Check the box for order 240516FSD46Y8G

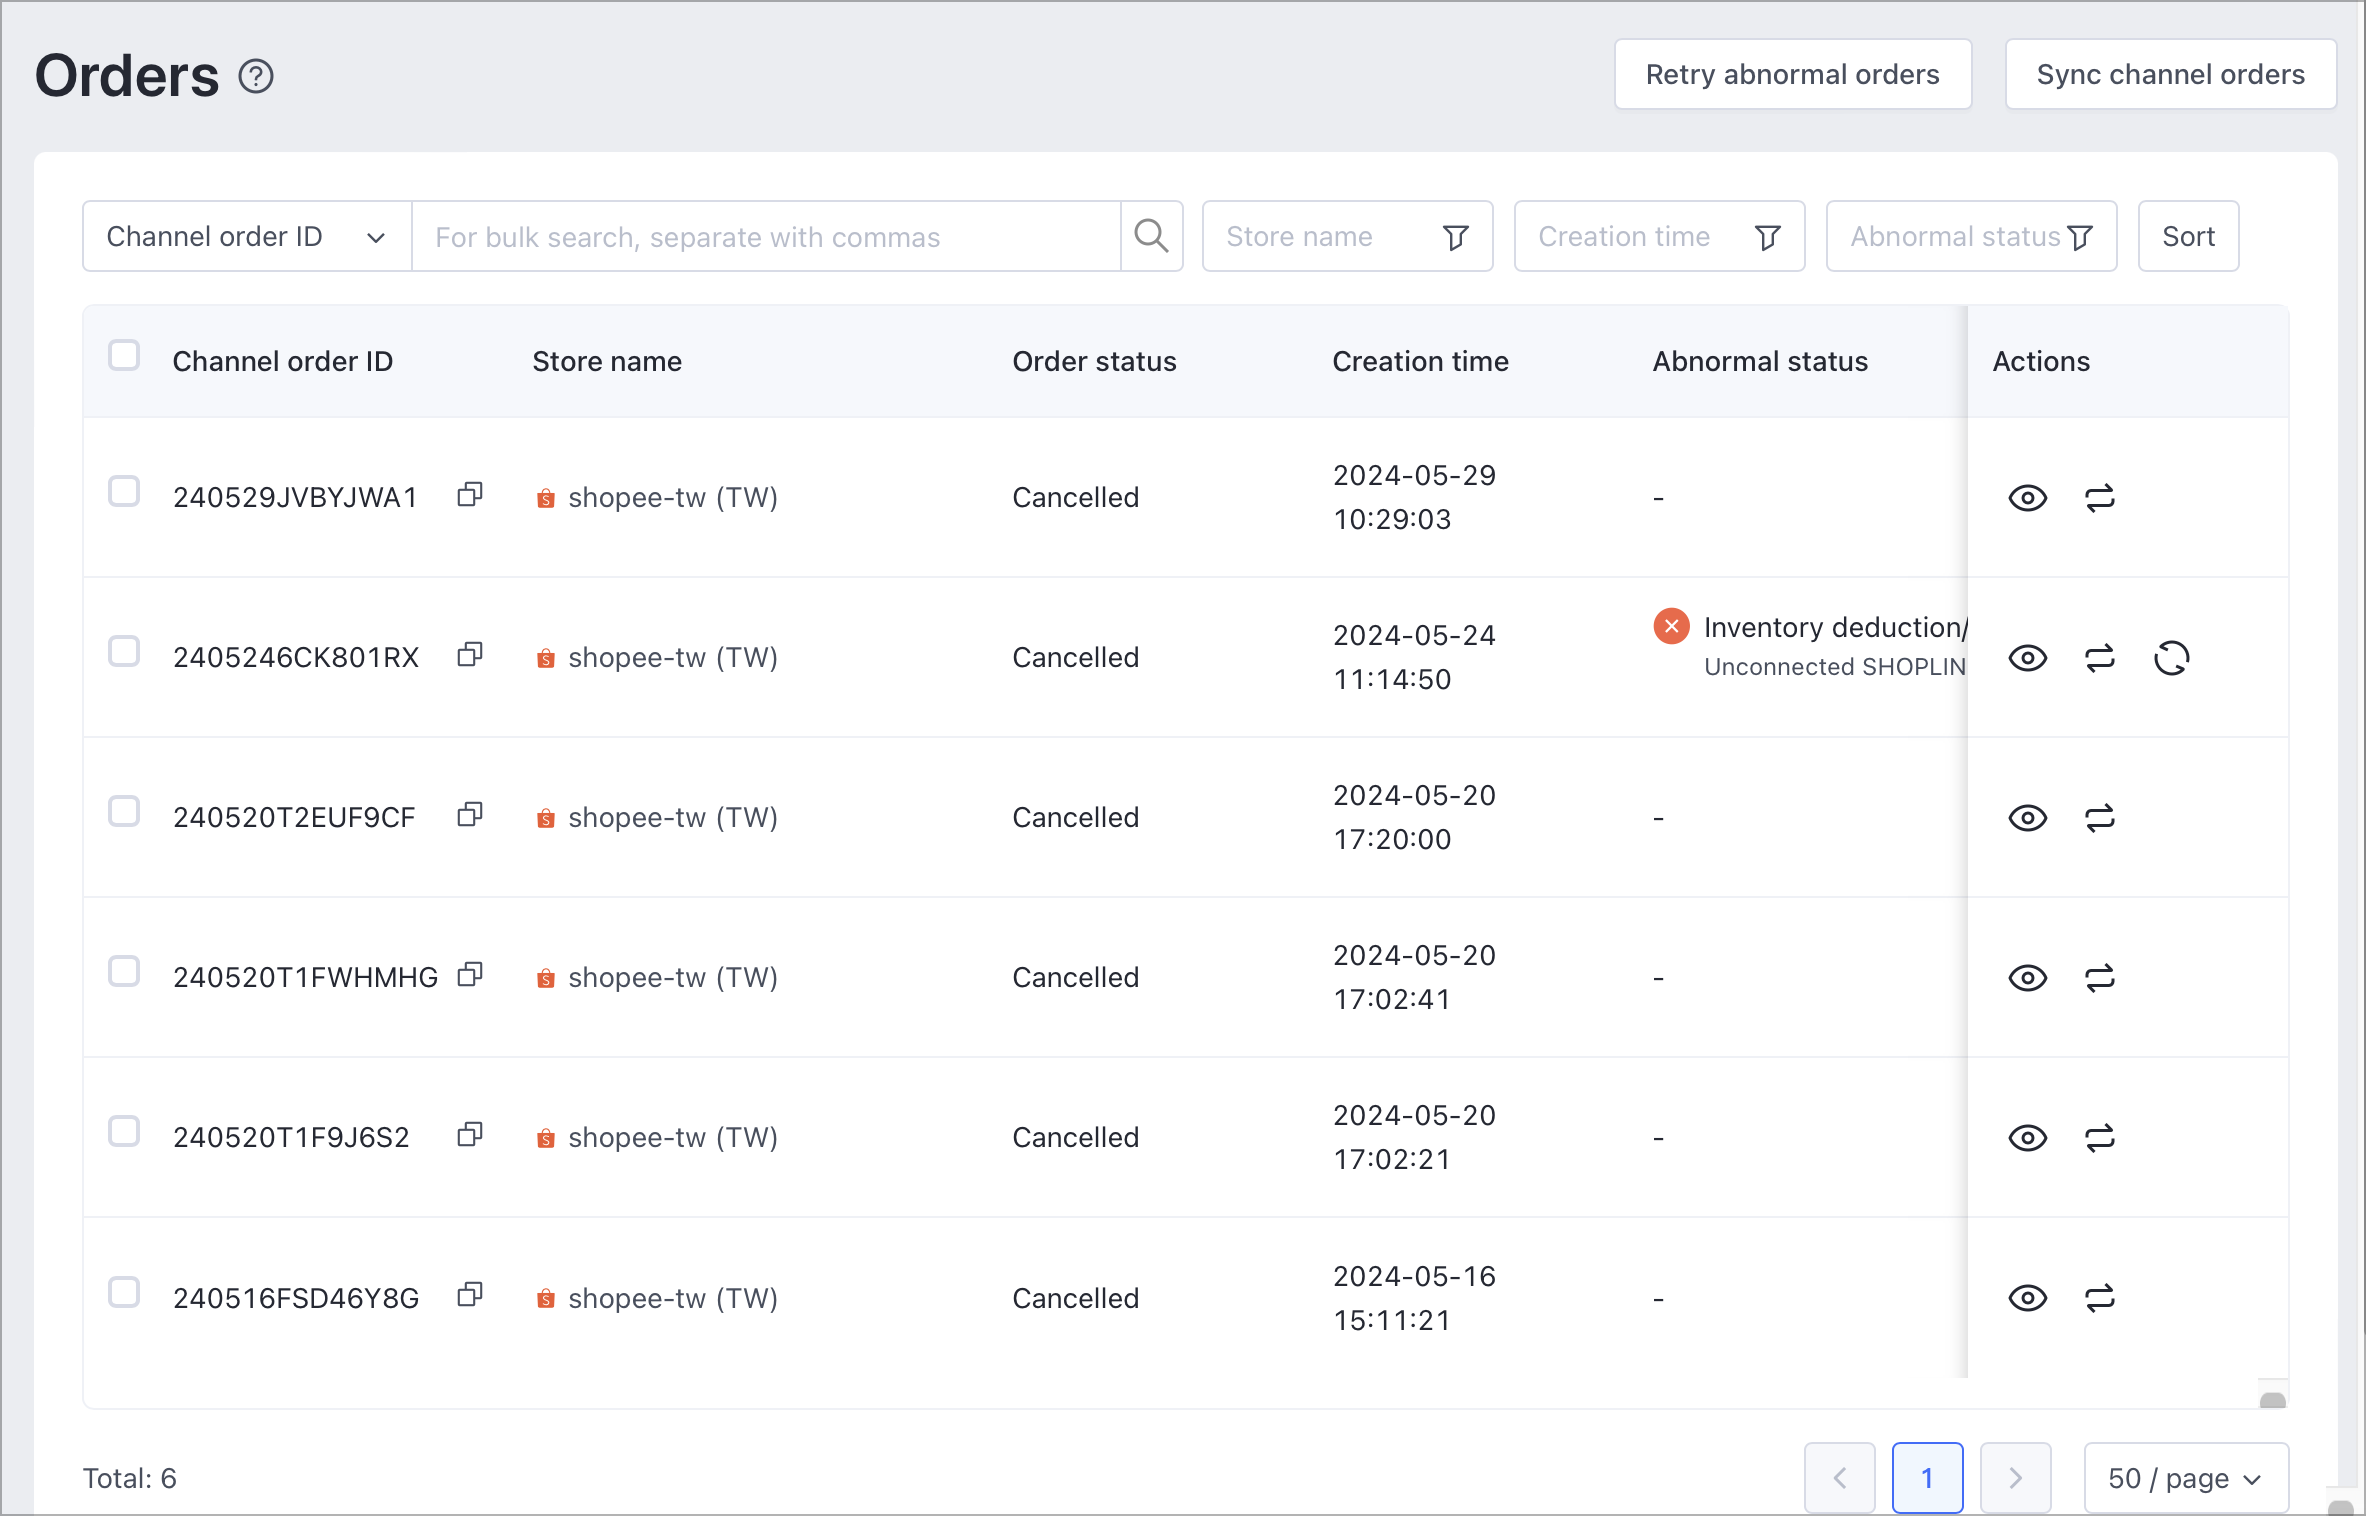click(x=124, y=1293)
